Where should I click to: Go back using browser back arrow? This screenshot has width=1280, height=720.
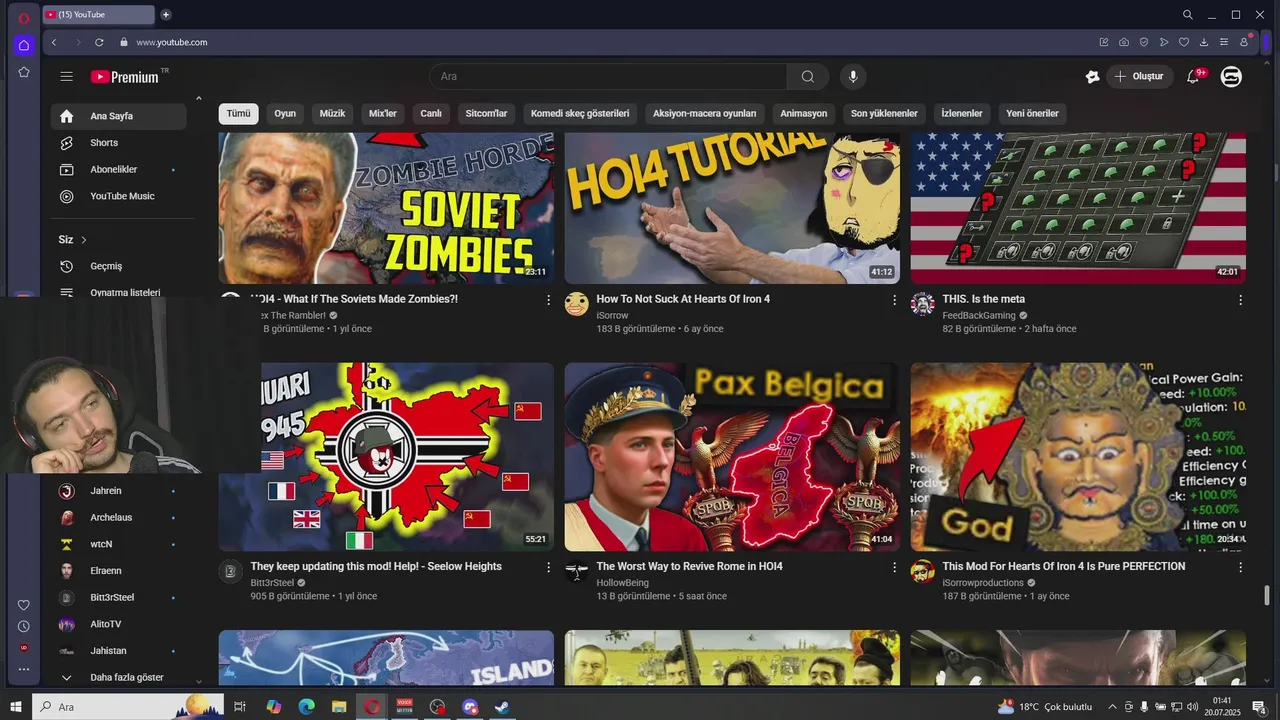pyautogui.click(x=54, y=42)
